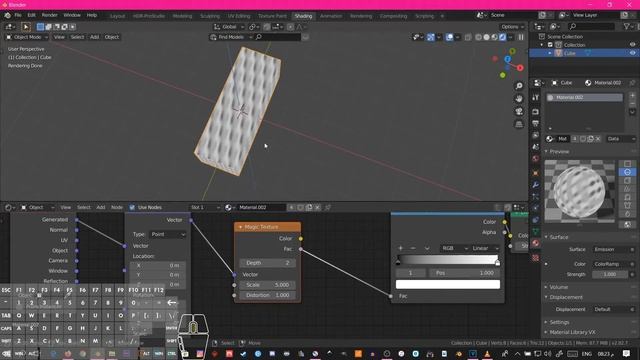Click the material preview sphere thumbnail
The height and width of the screenshot is (360, 640).
580,191
